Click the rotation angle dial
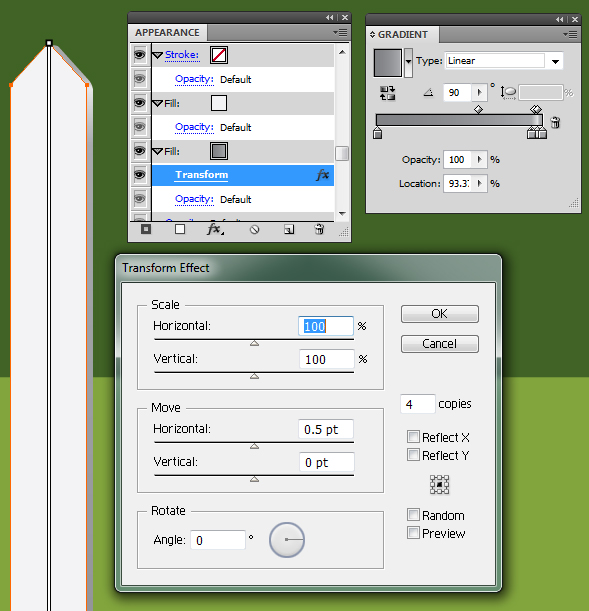This screenshot has width=589, height=611. click(x=287, y=540)
